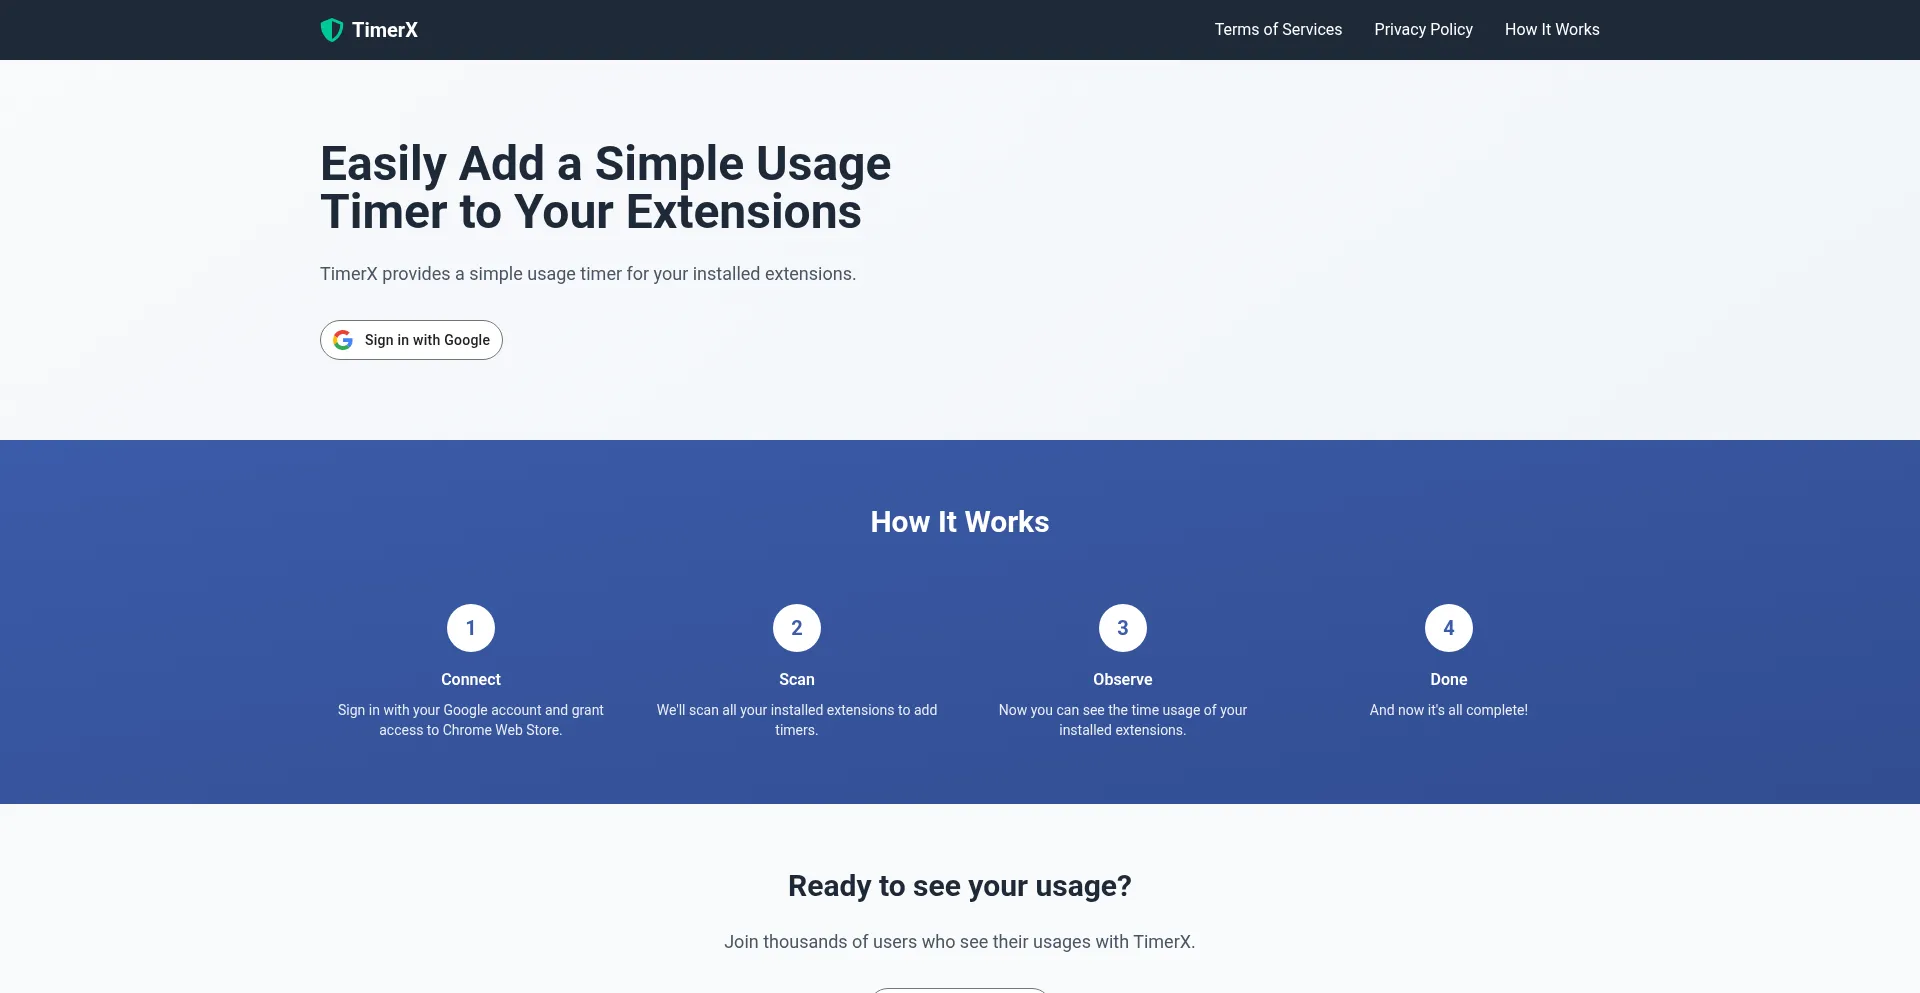
Task: Select the step 2 circle badge
Action: tap(797, 628)
